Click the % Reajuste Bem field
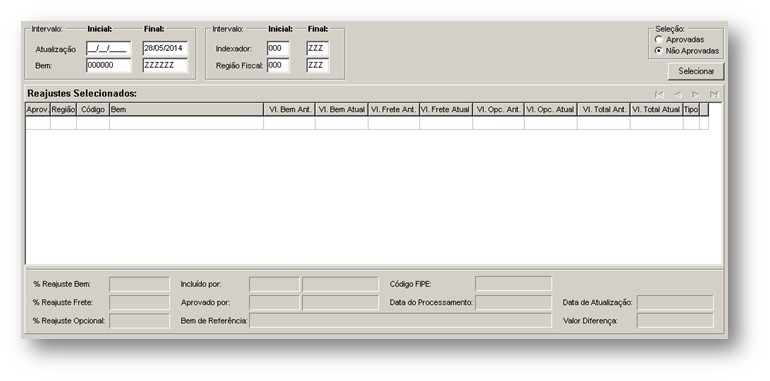This screenshot has width=770, height=381. coord(139,284)
